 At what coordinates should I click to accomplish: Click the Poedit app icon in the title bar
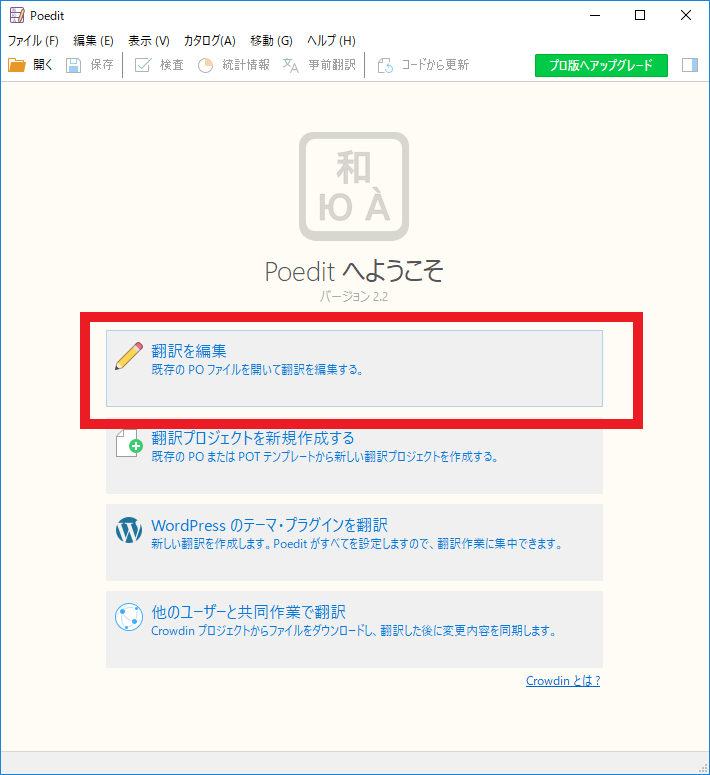pos(17,15)
